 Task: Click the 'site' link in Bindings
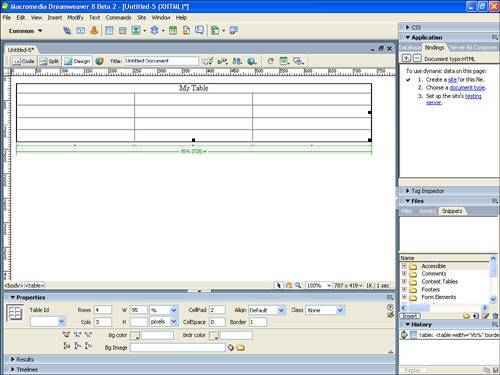click(452, 79)
